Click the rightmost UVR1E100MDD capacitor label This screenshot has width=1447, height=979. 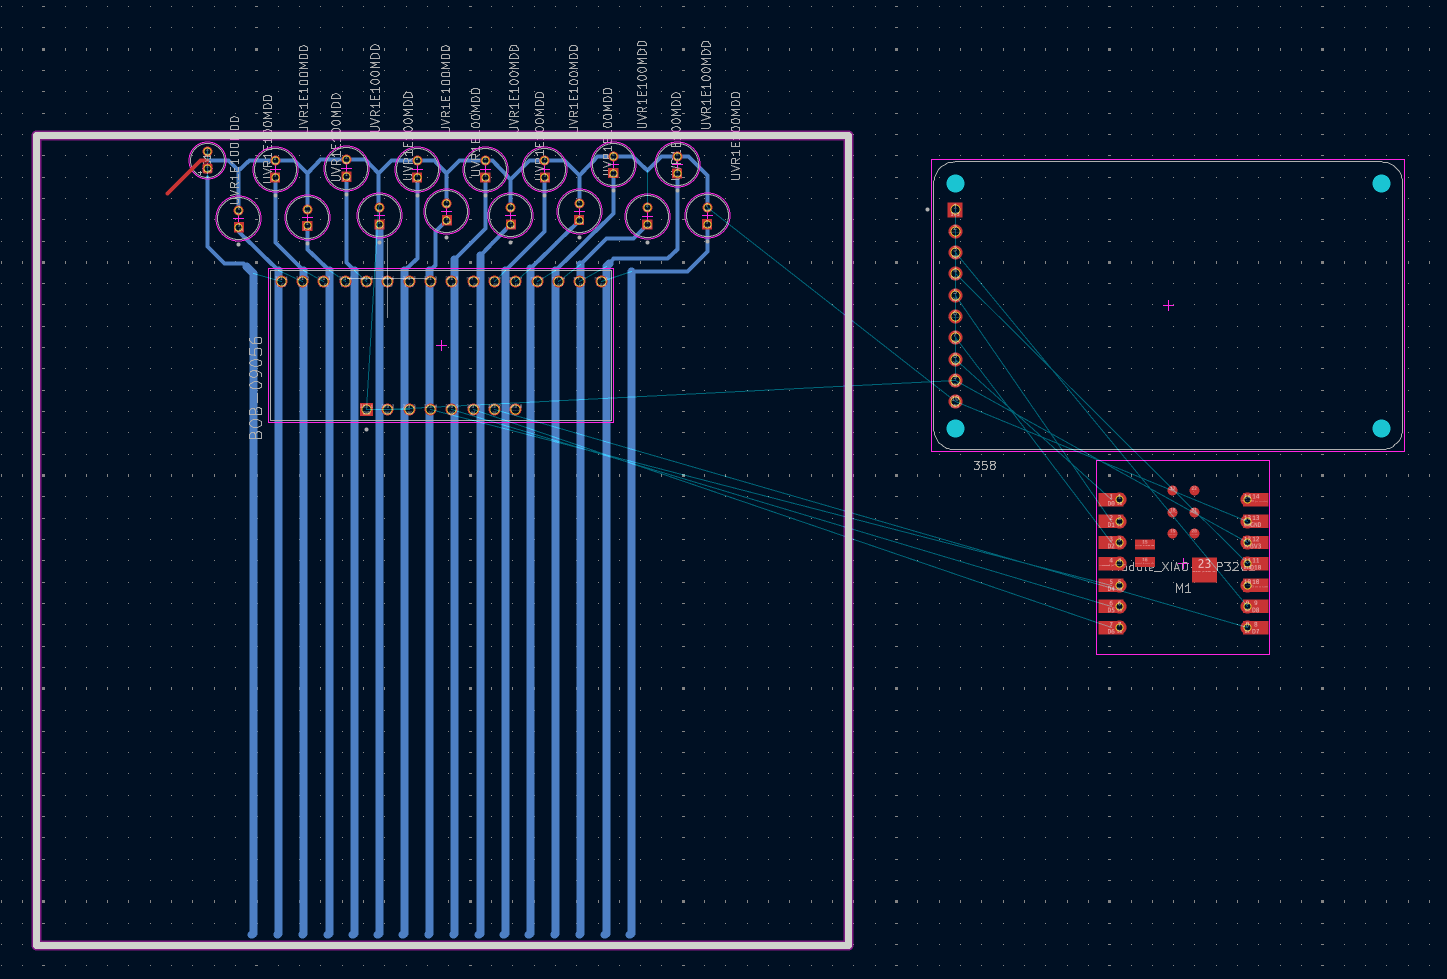tap(736, 136)
